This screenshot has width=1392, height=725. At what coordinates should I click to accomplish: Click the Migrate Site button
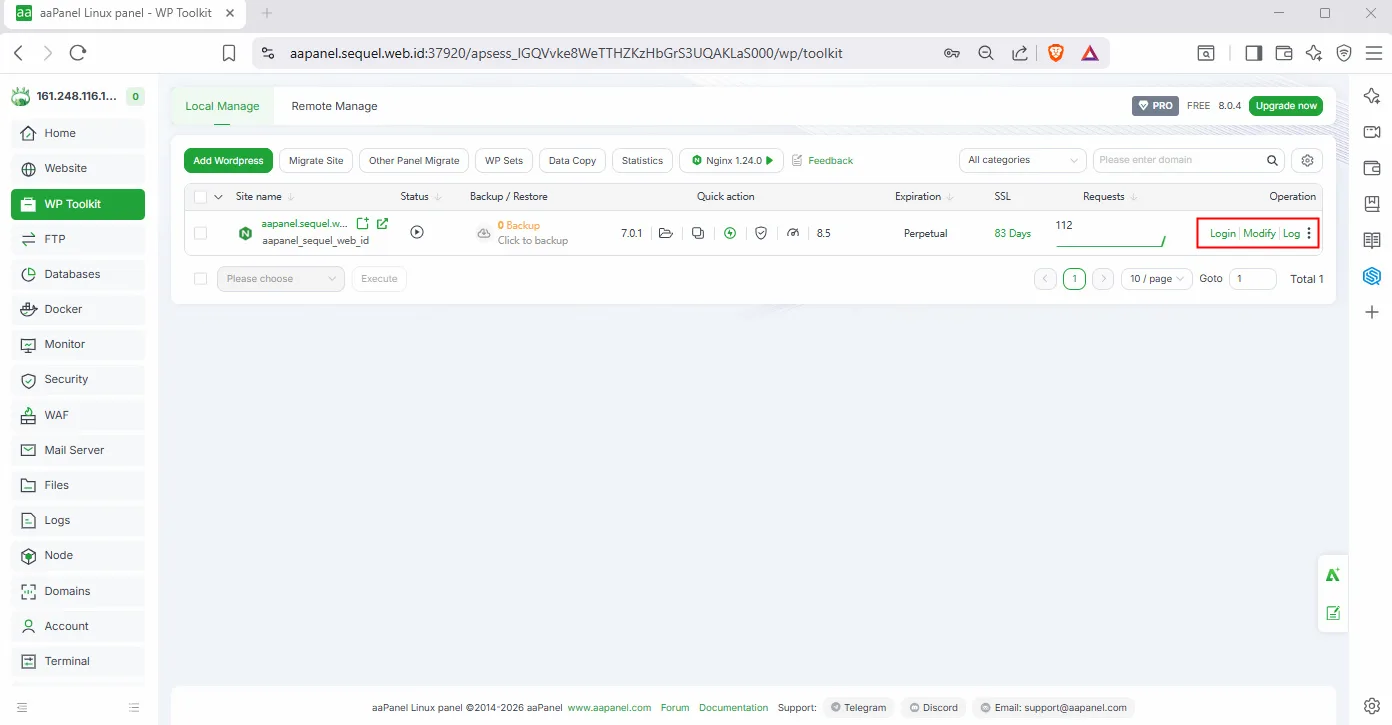[316, 160]
